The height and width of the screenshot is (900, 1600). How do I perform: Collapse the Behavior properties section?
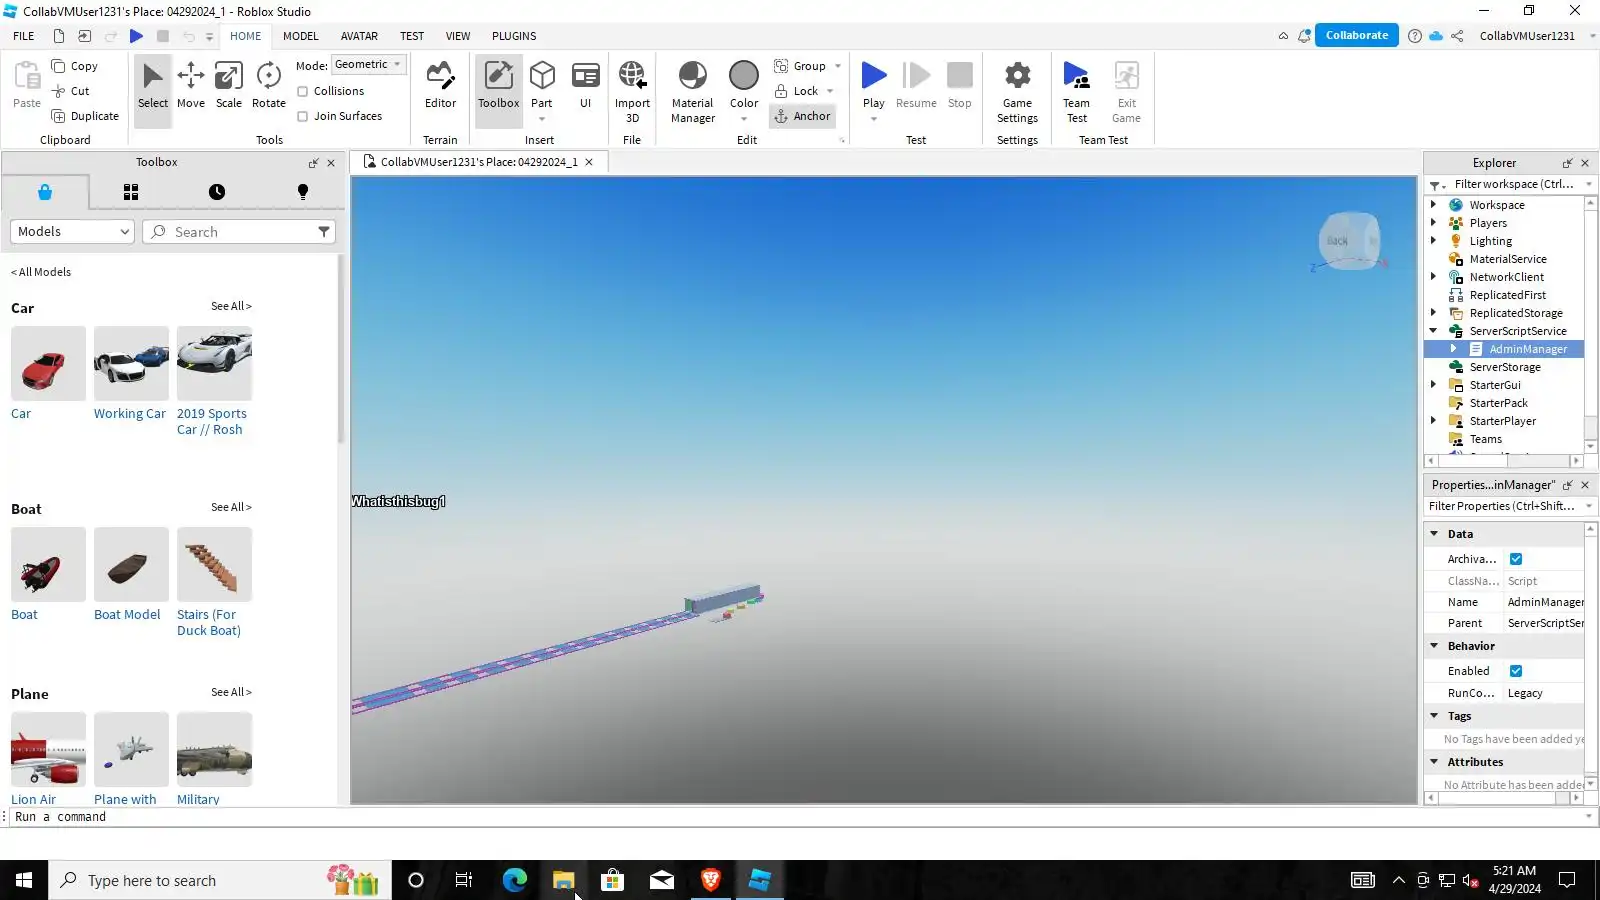click(1434, 646)
